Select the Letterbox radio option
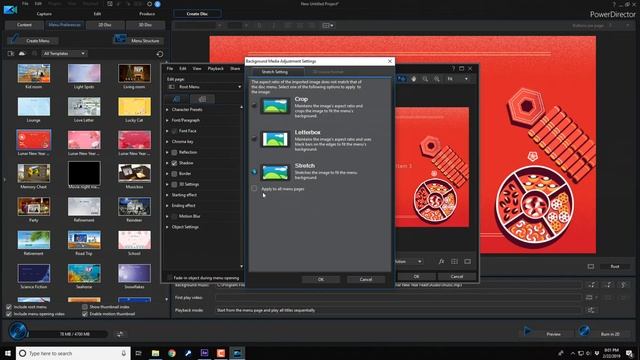 254,139
